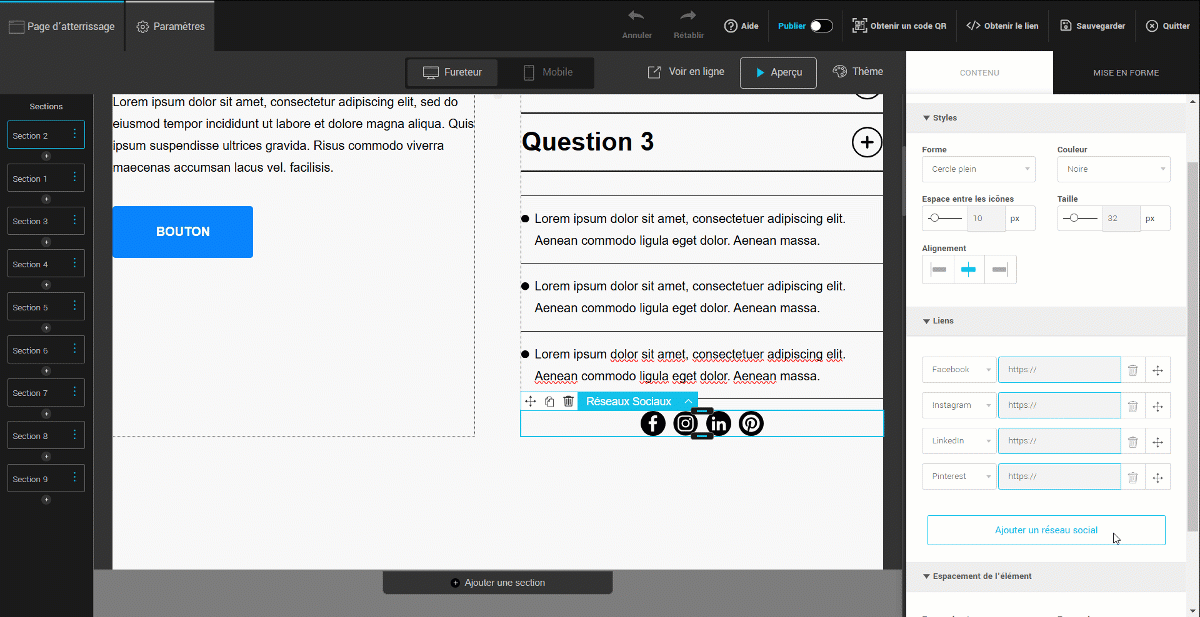Image resolution: width=1200 pixels, height=617 pixels.
Task: Click the trash icon on the Réseaux Sociaux element
Action: pos(568,401)
